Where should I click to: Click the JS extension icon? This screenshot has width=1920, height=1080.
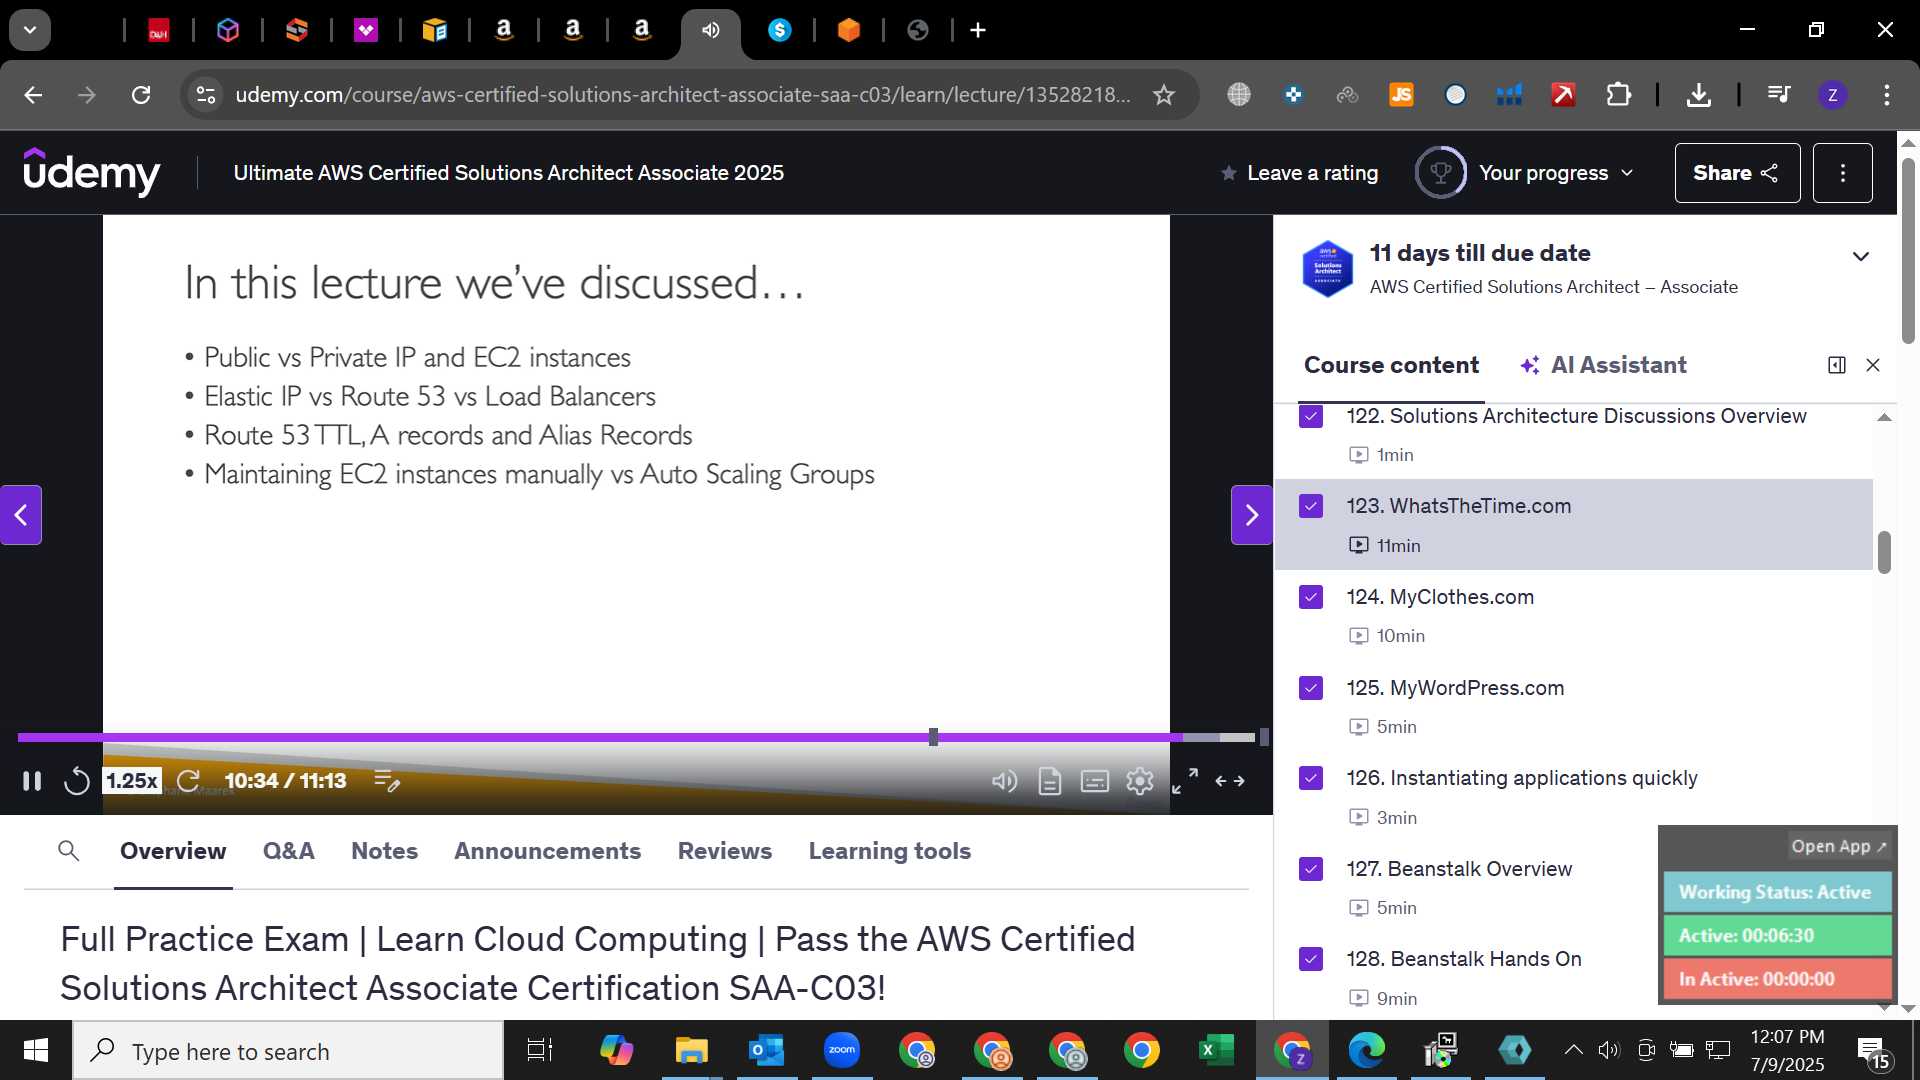[x=1401, y=95]
